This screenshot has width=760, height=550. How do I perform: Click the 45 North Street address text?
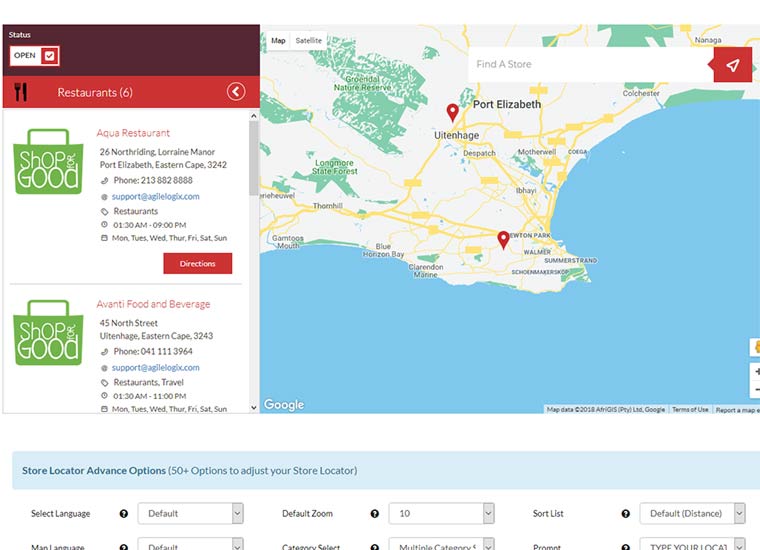click(x=128, y=323)
